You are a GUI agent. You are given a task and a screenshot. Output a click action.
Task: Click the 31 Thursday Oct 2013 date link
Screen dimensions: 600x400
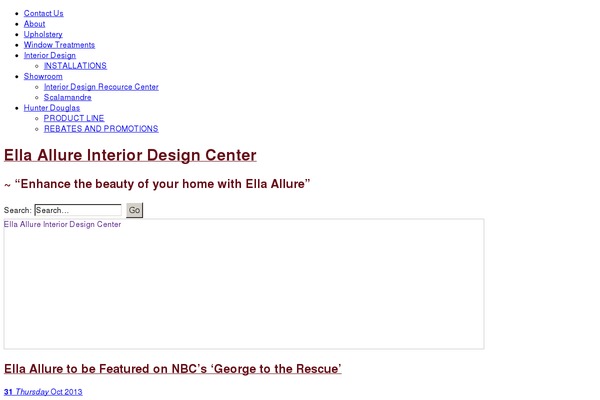click(x=43, y=392)
